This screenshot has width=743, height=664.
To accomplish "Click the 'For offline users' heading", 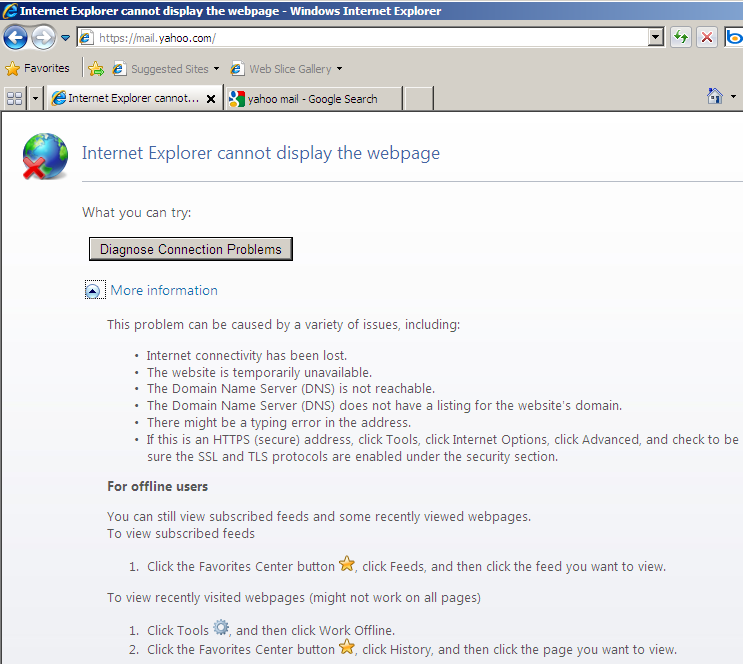I will [x=157, y=486].
